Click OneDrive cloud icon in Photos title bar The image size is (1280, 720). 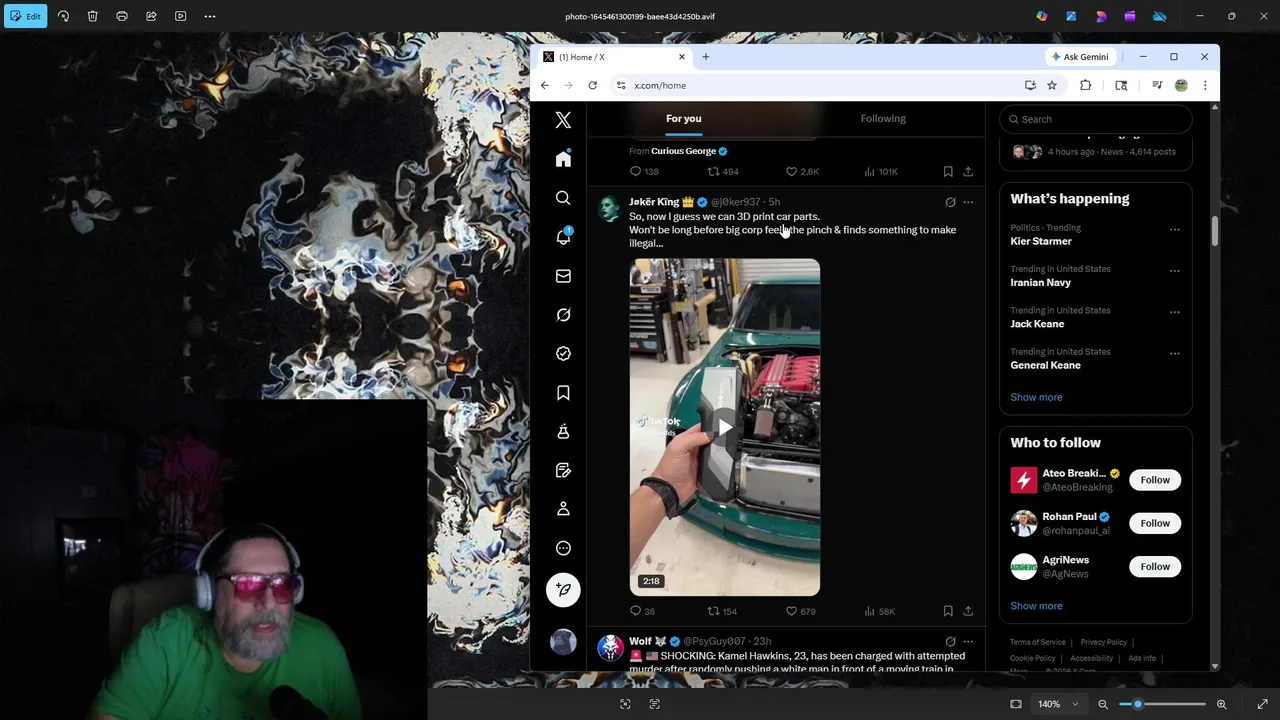point(1159,16)
